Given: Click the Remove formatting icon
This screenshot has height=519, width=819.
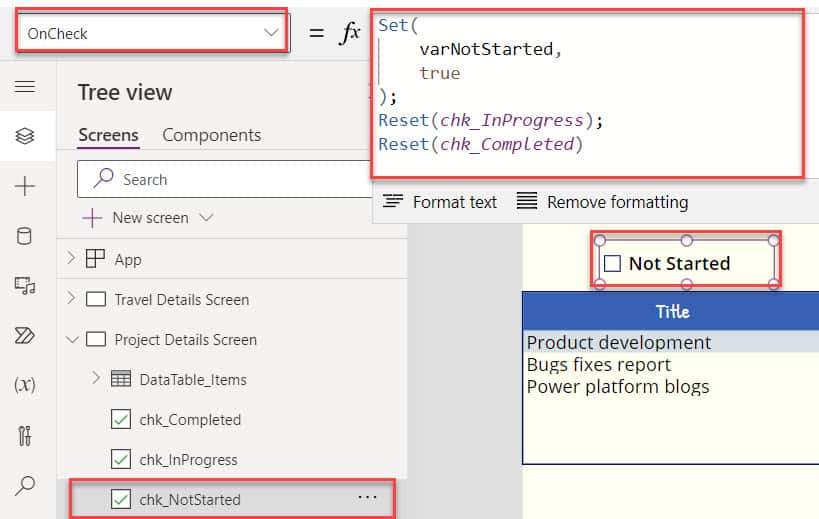Looking at the screenshot, I should tap(526, 200).
